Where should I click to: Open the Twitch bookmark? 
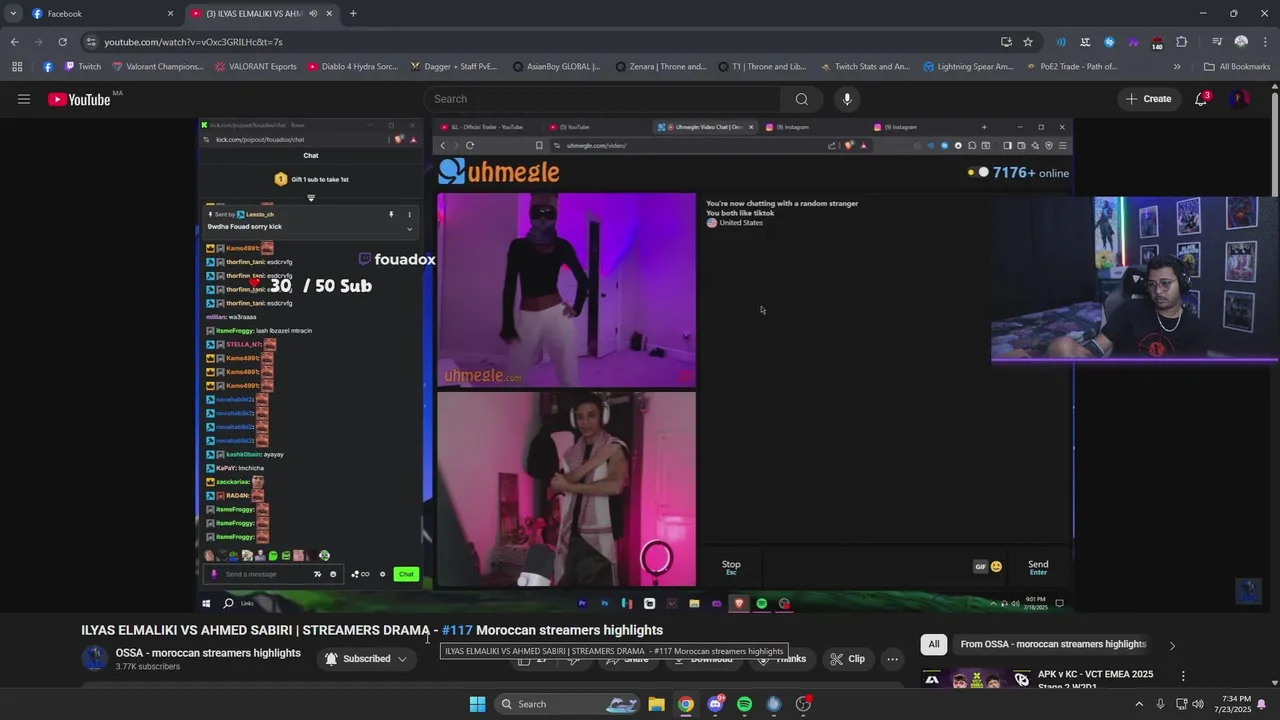coord(82,67)
